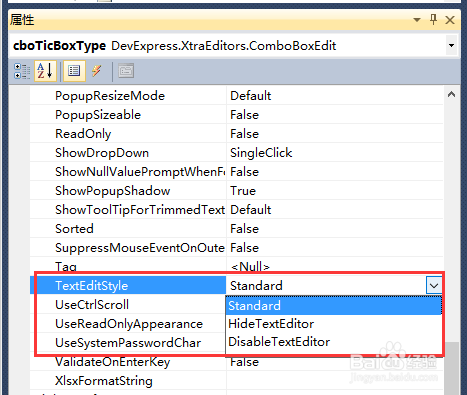Click the ReadOnly False value

[335, 134]
